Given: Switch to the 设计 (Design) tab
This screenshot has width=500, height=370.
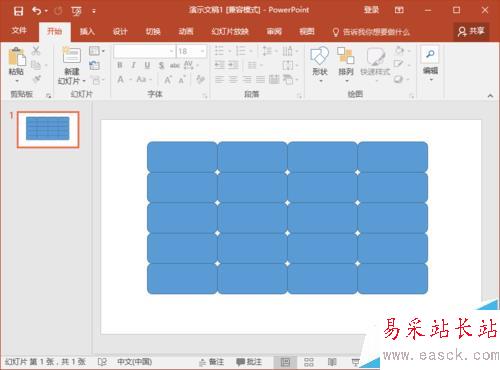Looking at the screenshot, I should [120, 31].
